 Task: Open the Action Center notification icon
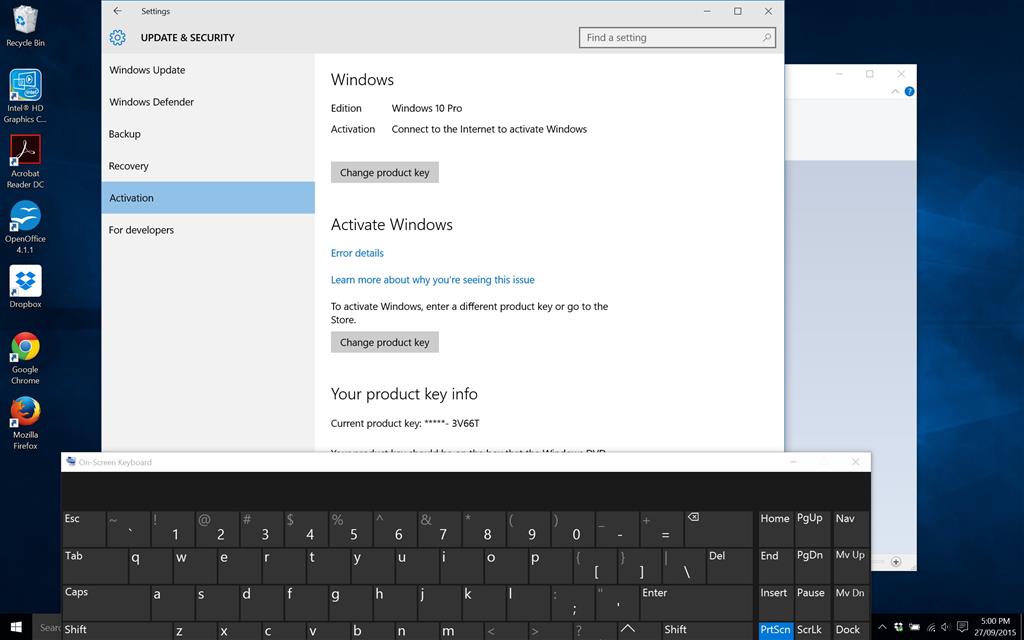pyautogui.click(x=960, y=627)
